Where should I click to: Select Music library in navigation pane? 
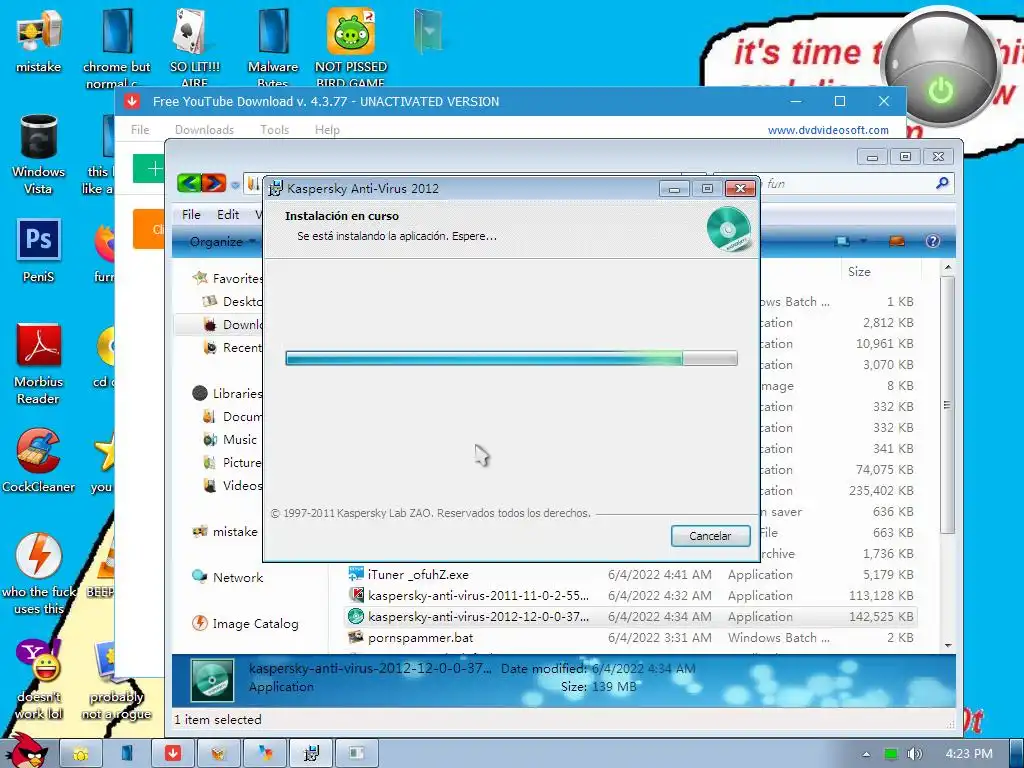click(230, 440)
